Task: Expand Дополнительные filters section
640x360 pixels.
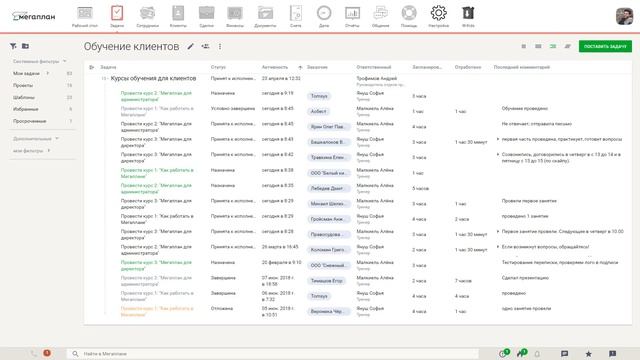Action: 36,139
